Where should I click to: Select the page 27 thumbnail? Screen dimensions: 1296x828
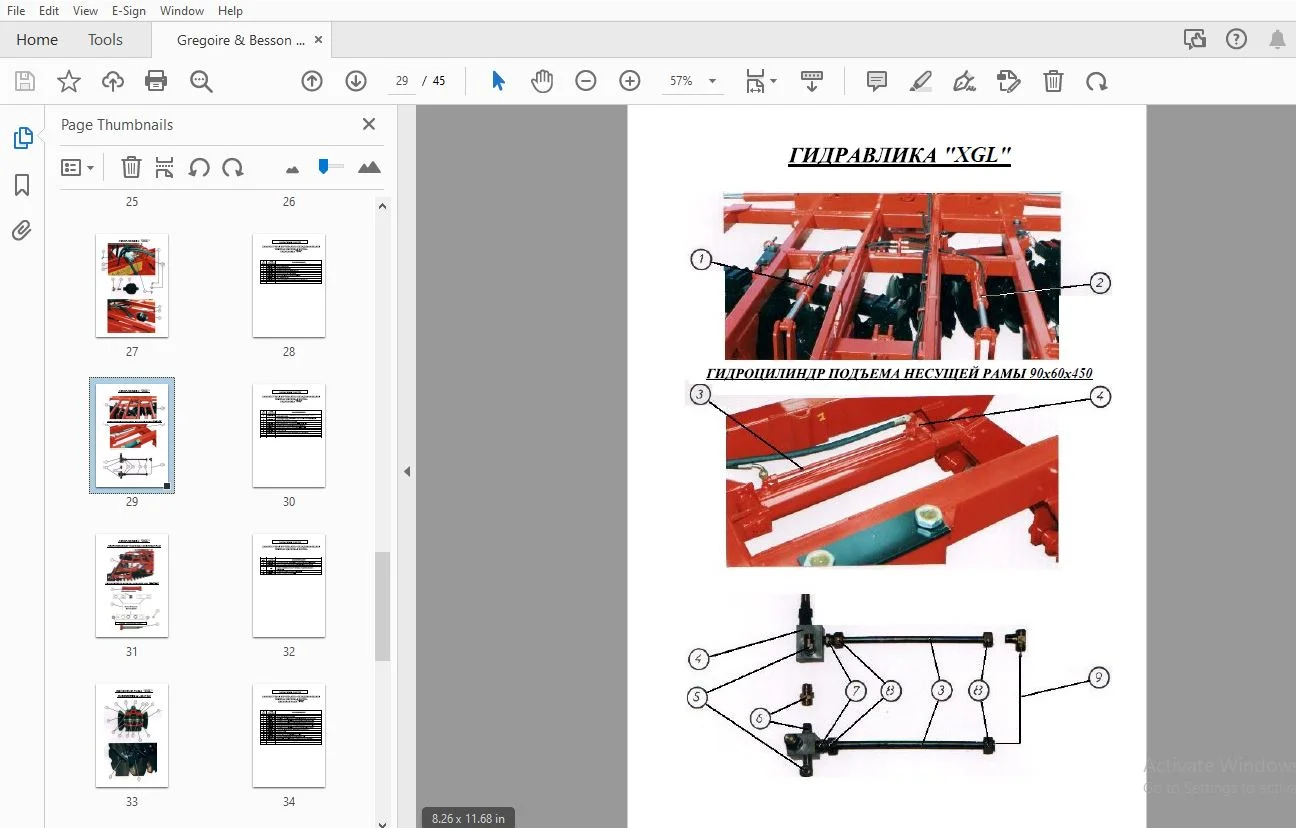coord(132,286)
